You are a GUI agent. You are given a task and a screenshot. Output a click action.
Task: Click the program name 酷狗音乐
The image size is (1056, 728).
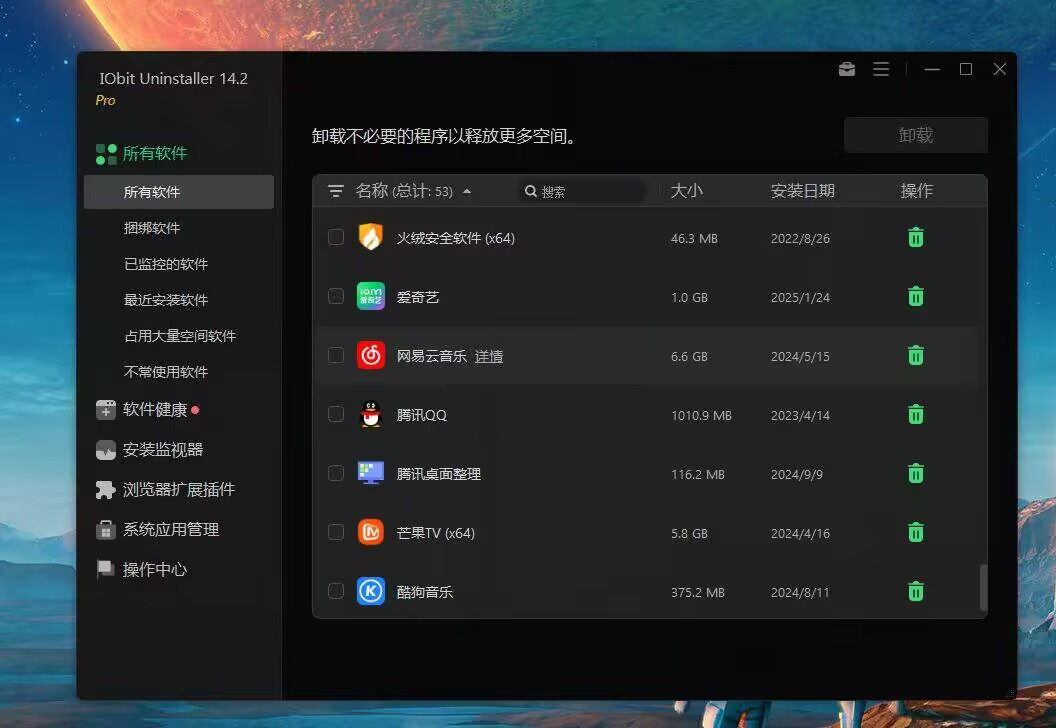point(424,592)
